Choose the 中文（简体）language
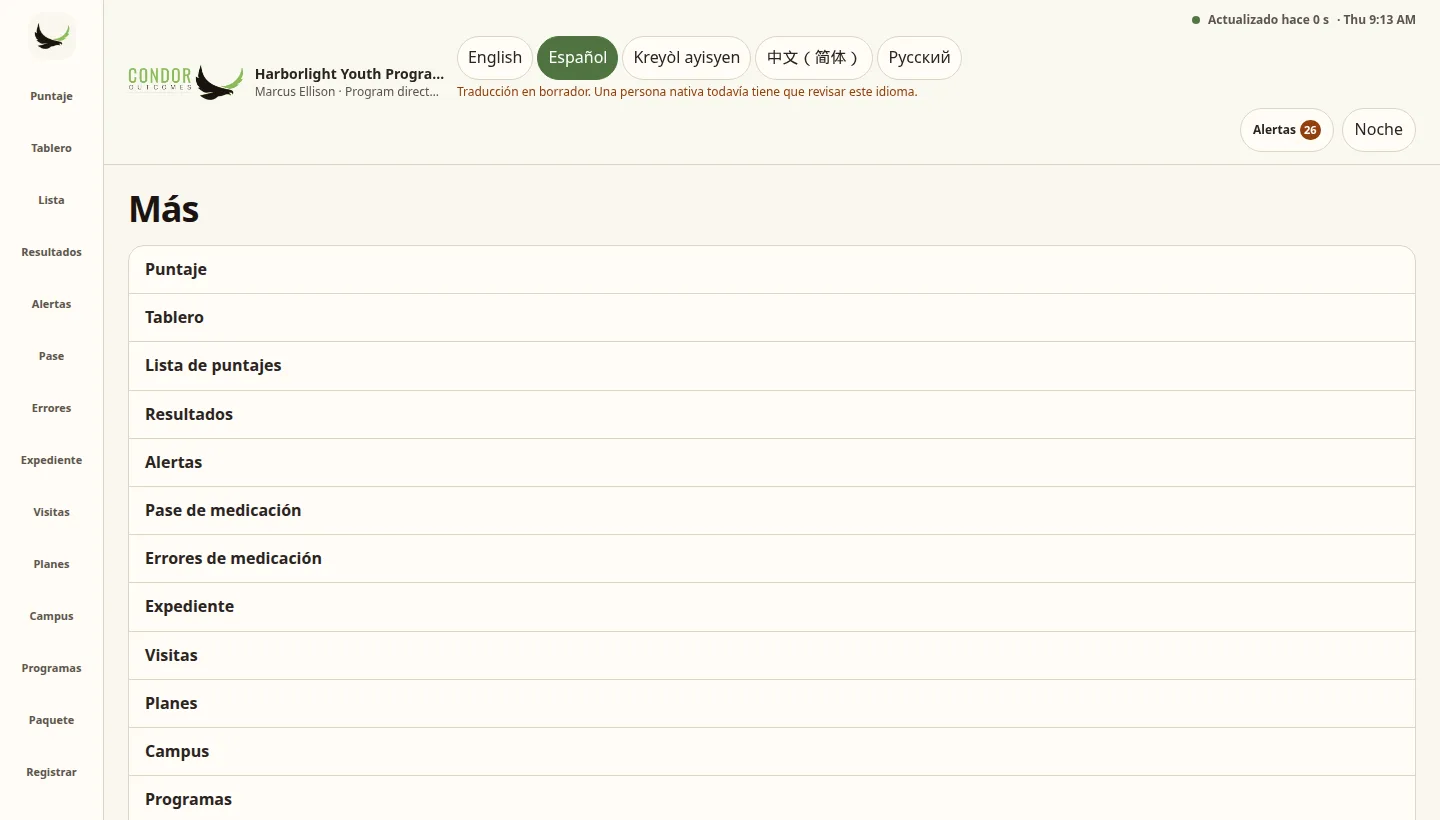This screenshot has width=1440, height=820. pos(814,58)
